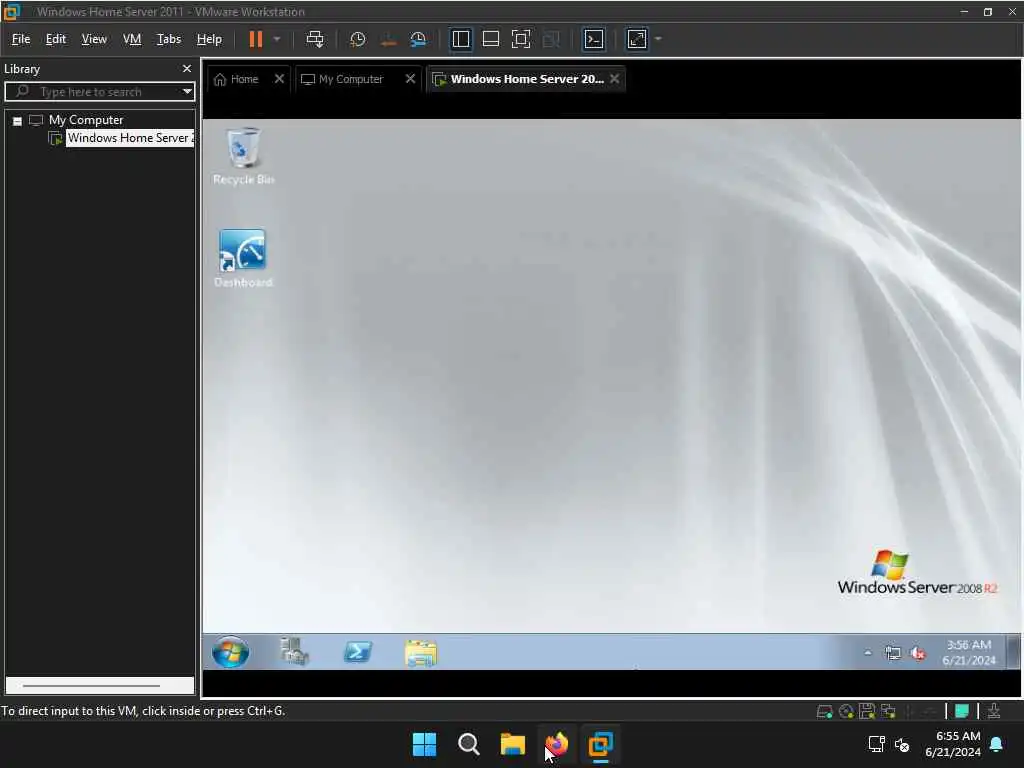Pause the virtual machine with the orange button
The width and height of the screenshot is (1024, 768).
pyautogui.click(x=255, y=39)
